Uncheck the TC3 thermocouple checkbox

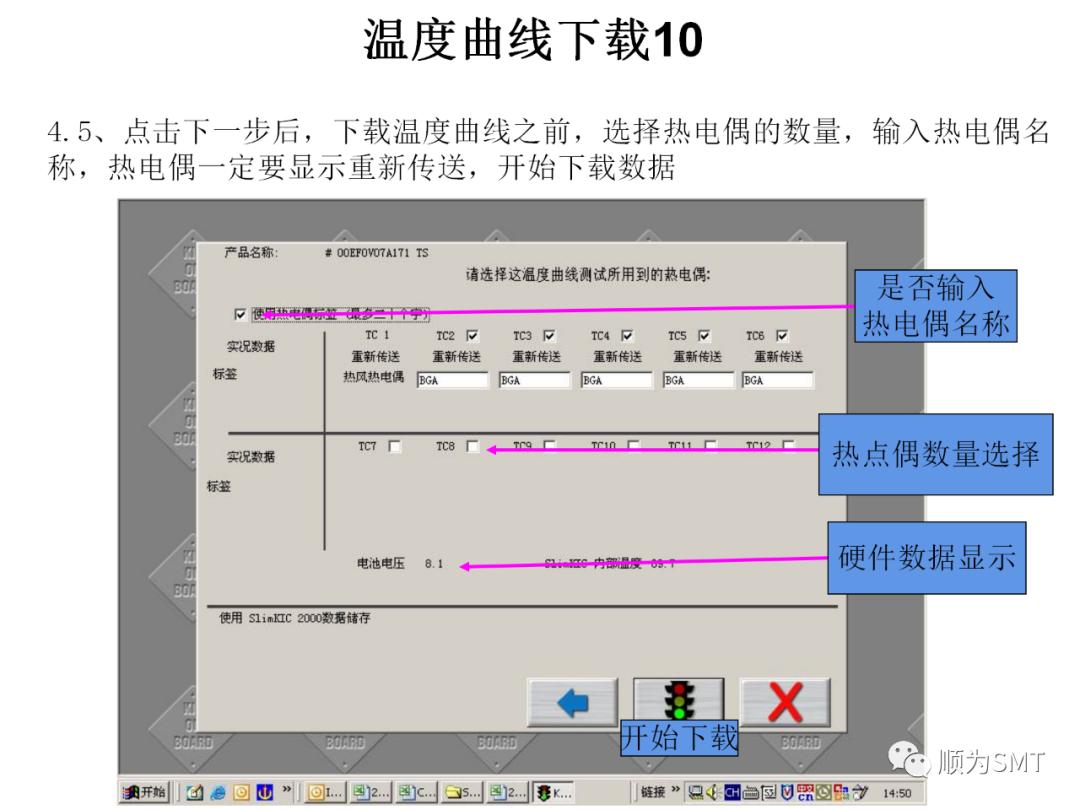click(x=549, y=335)
